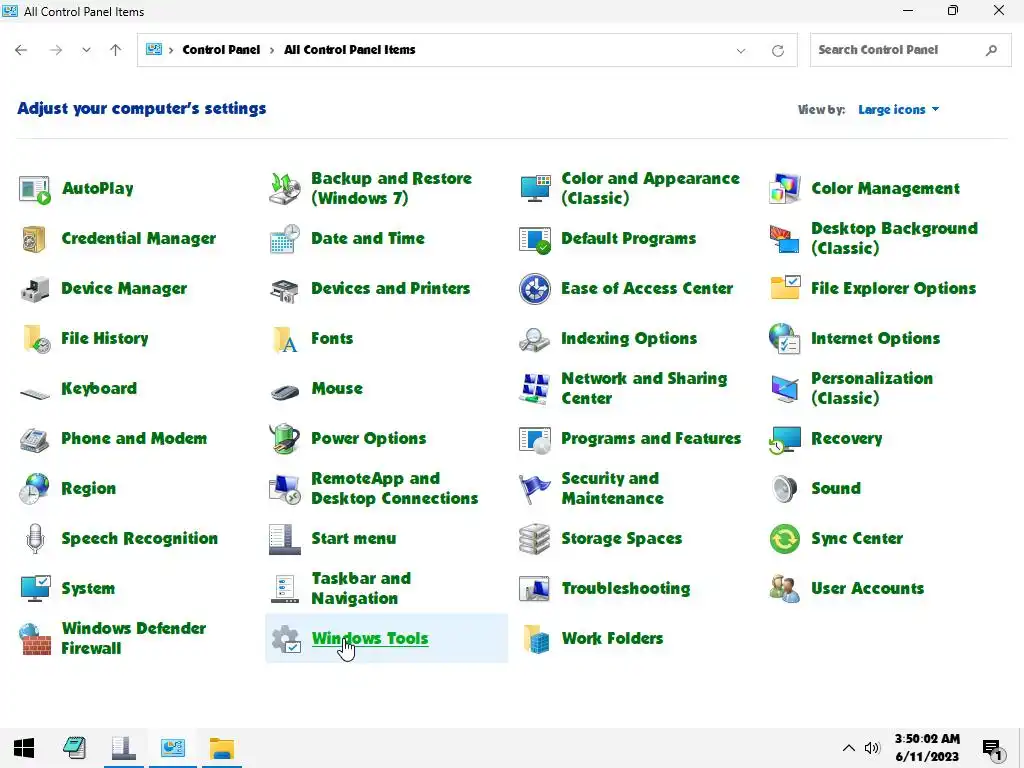Click the Speech Recognition link
The height and width of the screenshot is (768, 1024).
click(x=140, y=539)
